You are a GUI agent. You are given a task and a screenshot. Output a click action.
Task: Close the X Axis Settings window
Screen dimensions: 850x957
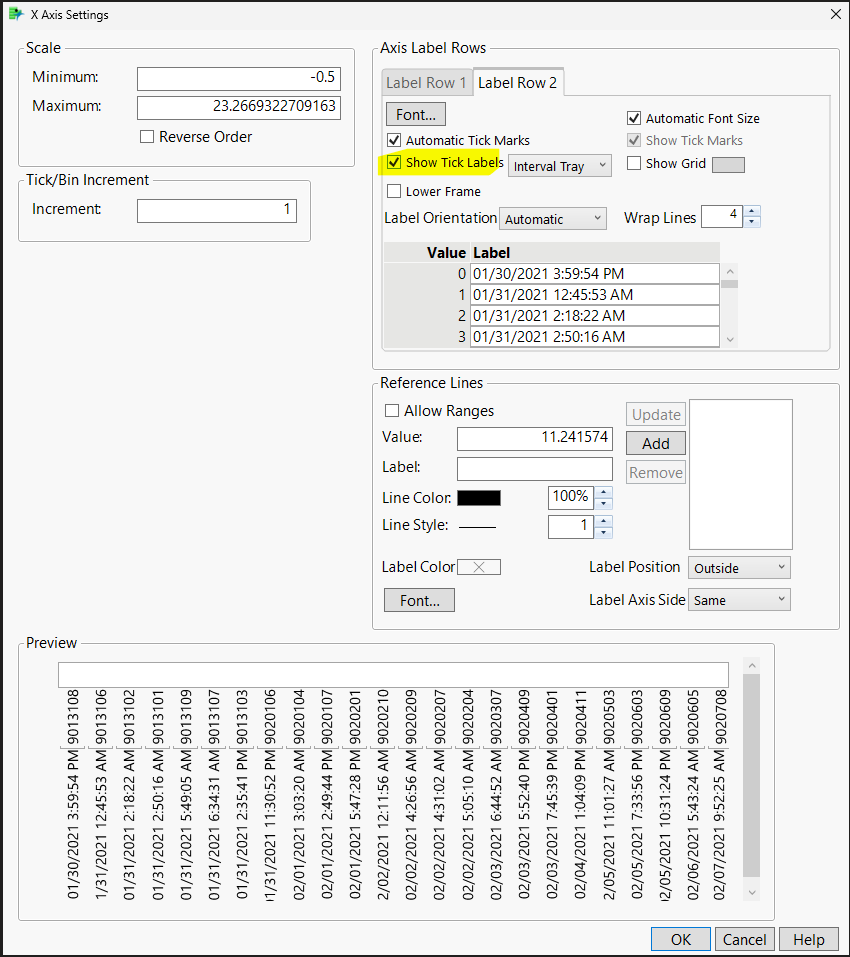pyautogui.click(x=835, y=14)
